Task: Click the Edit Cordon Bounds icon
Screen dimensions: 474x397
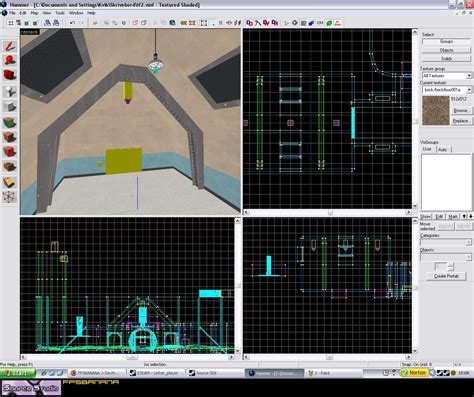Action: click(192, 23)
